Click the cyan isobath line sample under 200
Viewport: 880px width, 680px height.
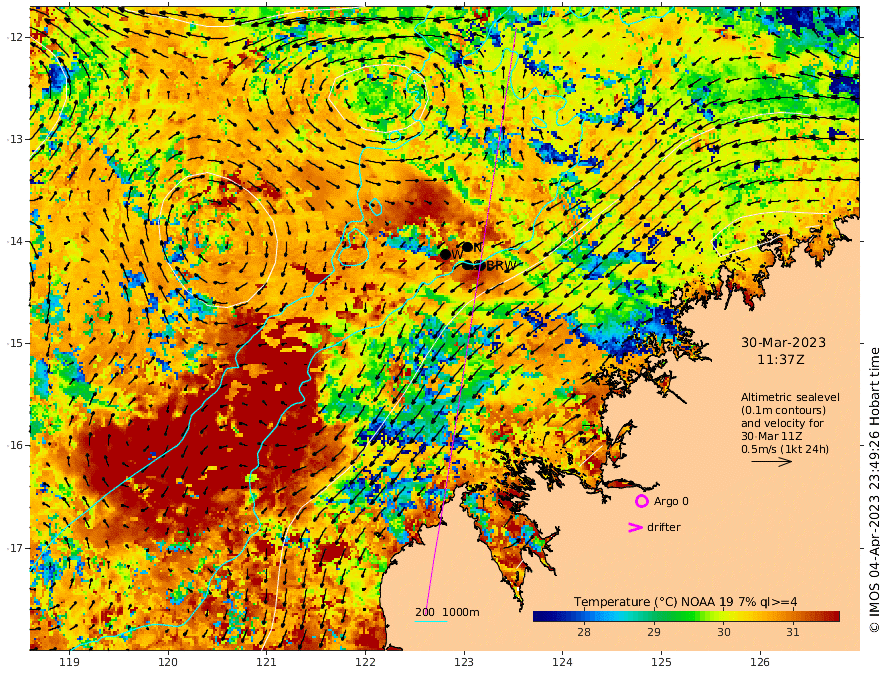pos(430,621)
